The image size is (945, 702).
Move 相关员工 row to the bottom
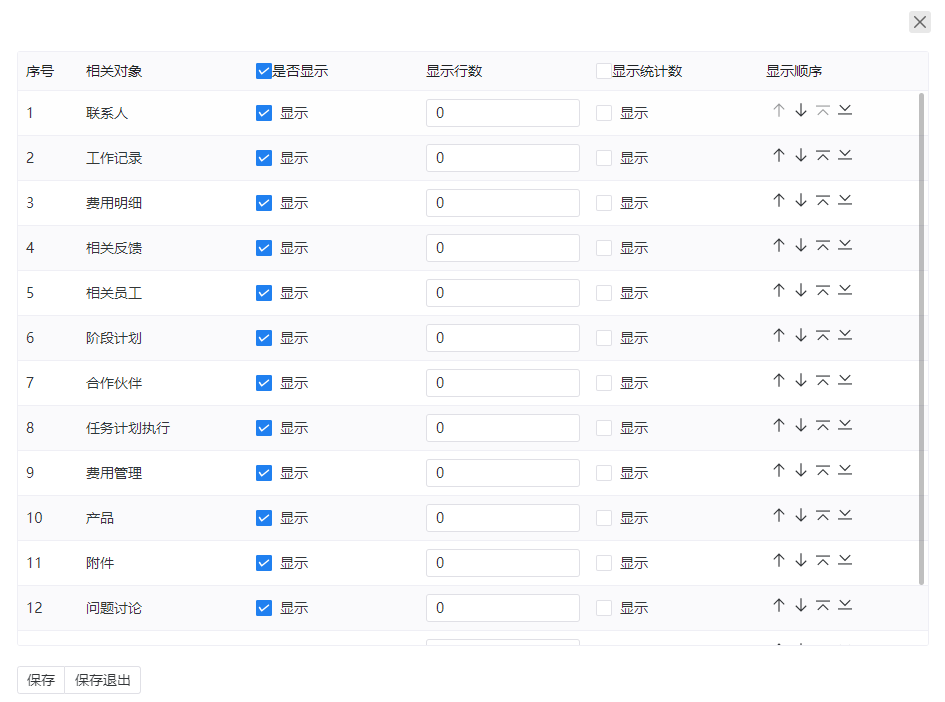[845, 290]
